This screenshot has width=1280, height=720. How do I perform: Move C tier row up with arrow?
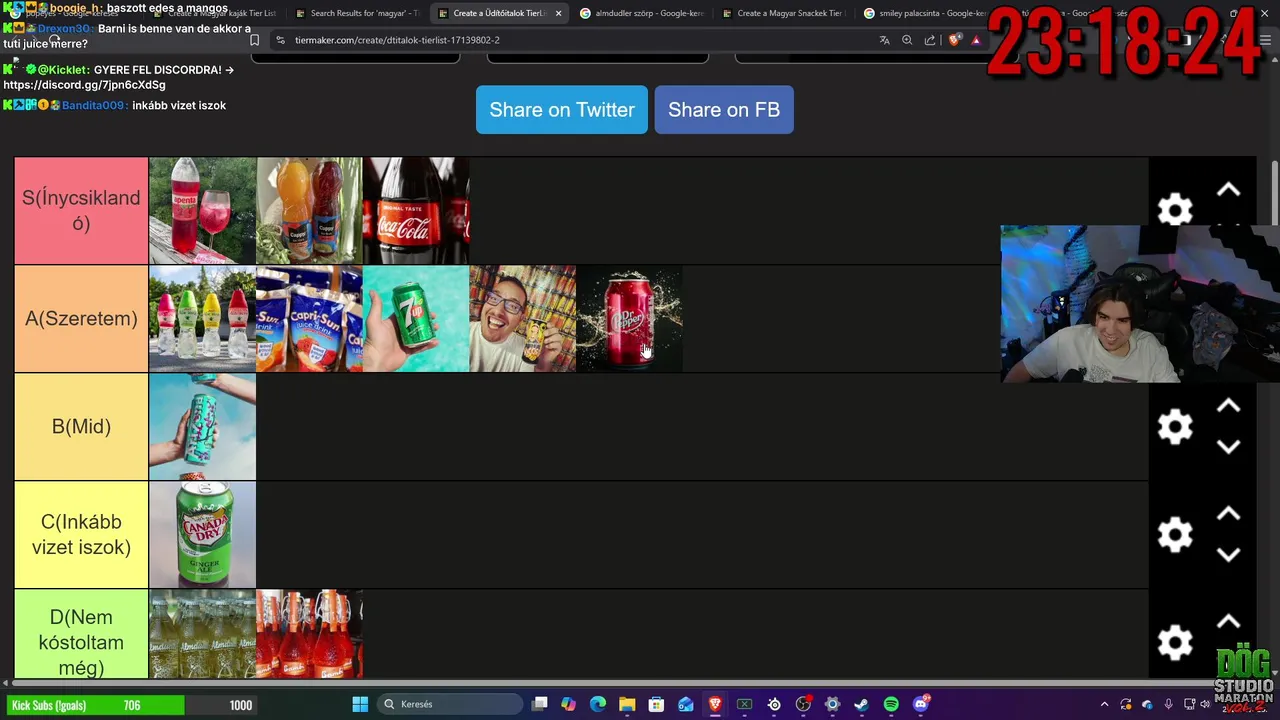click(1228, 514)
